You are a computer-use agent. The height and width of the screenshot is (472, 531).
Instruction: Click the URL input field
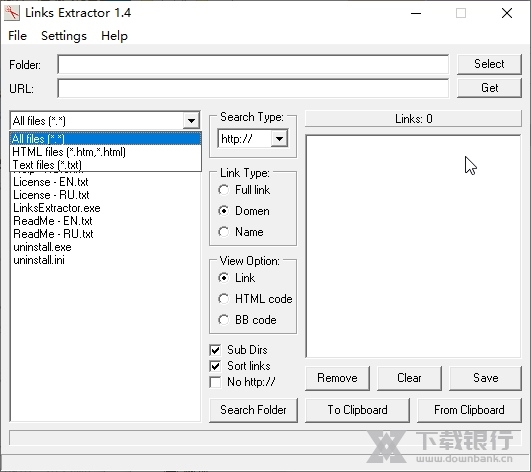click(x=253, y=88)
